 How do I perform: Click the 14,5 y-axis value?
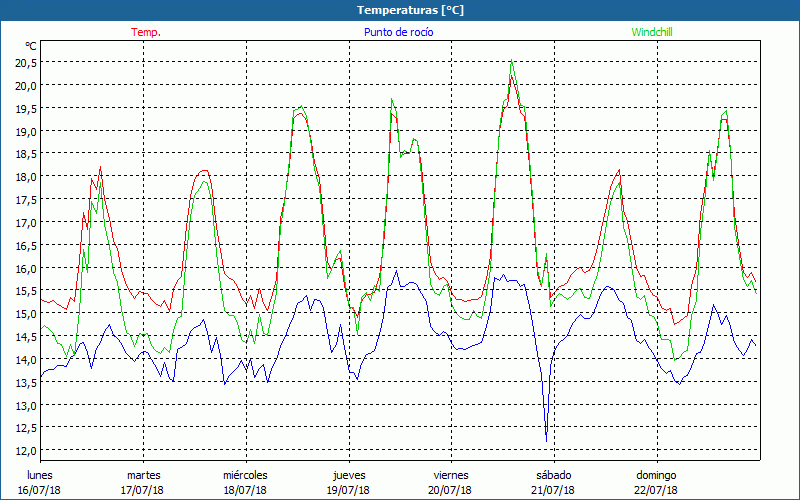[x=26, y=337]
